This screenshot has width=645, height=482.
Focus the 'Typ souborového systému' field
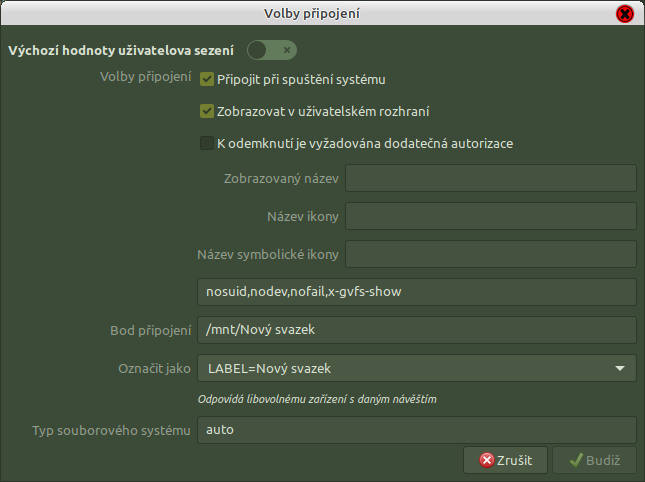416,430
